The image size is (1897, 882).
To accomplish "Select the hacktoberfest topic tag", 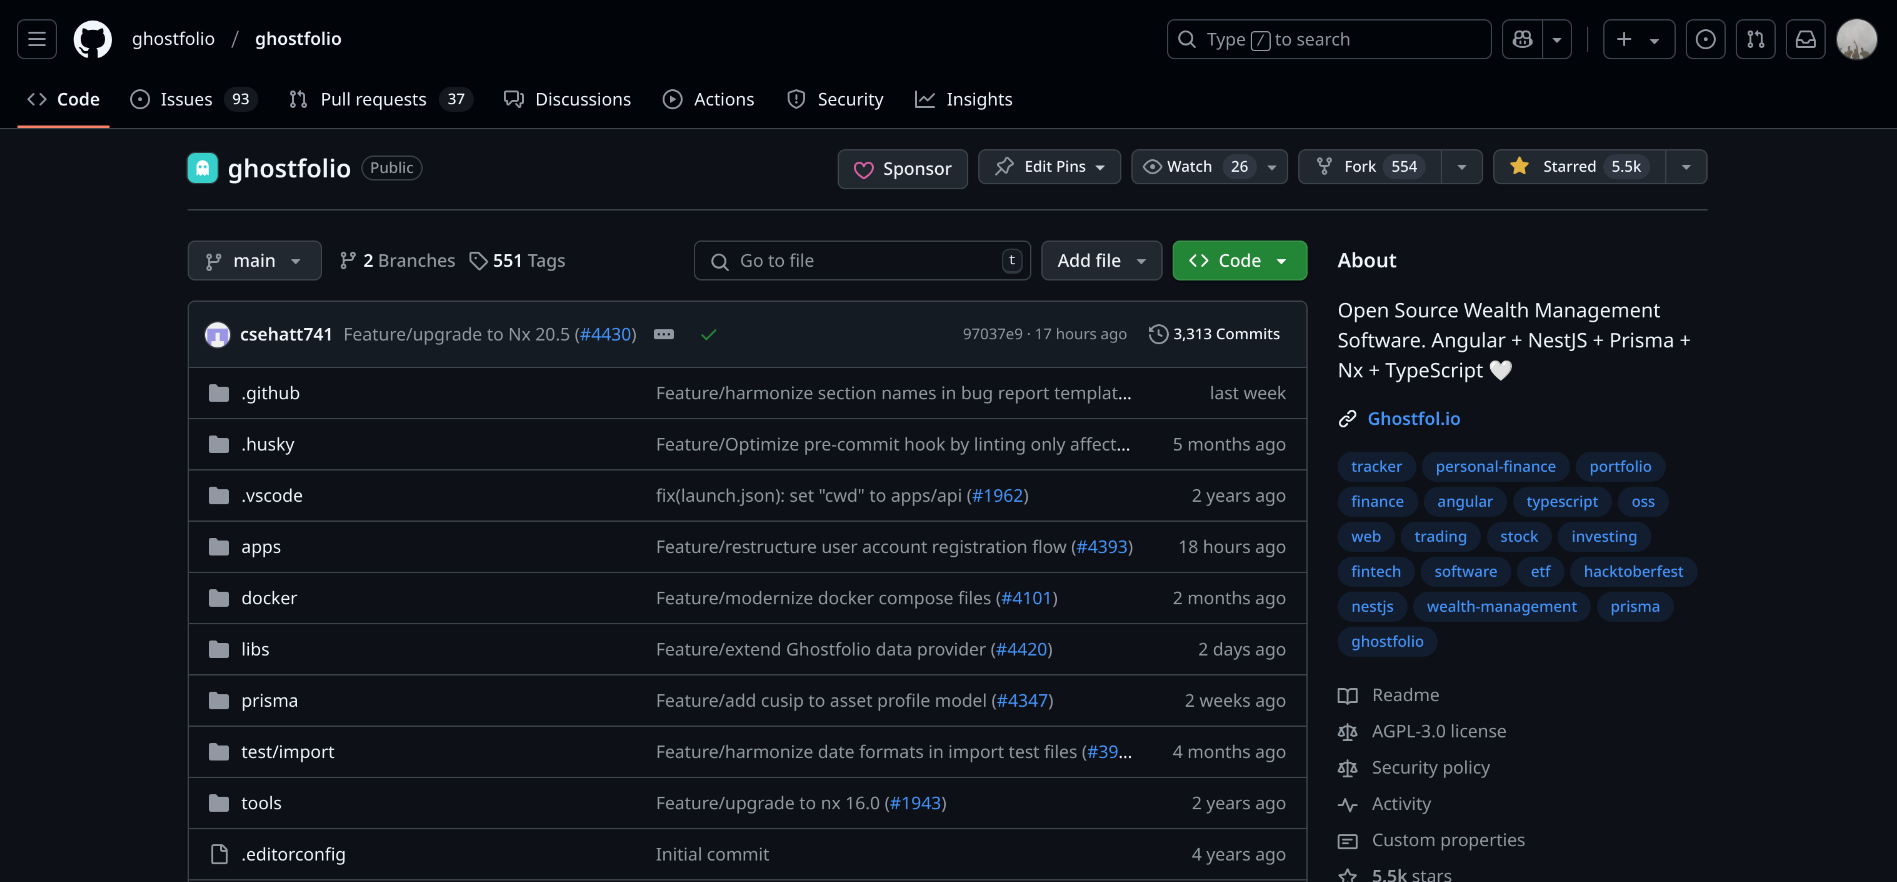I will coord(1633,572).
